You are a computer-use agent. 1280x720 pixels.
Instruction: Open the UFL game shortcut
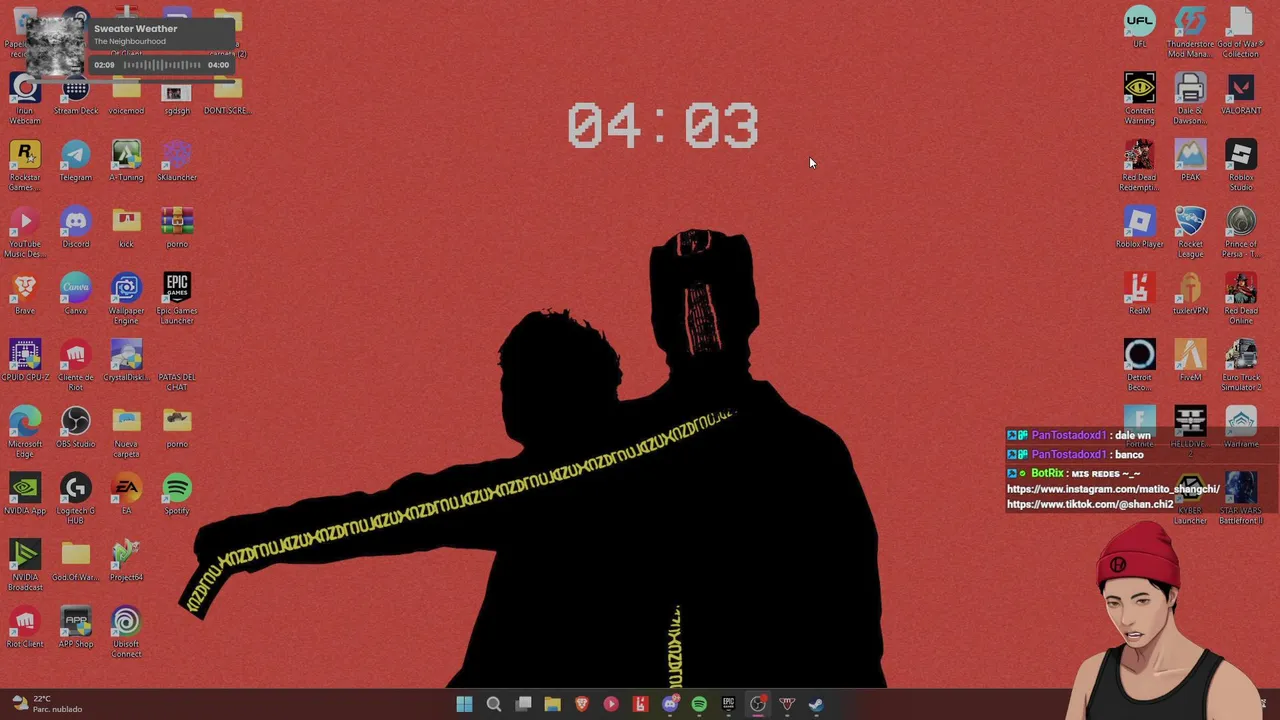point(1139,27)
